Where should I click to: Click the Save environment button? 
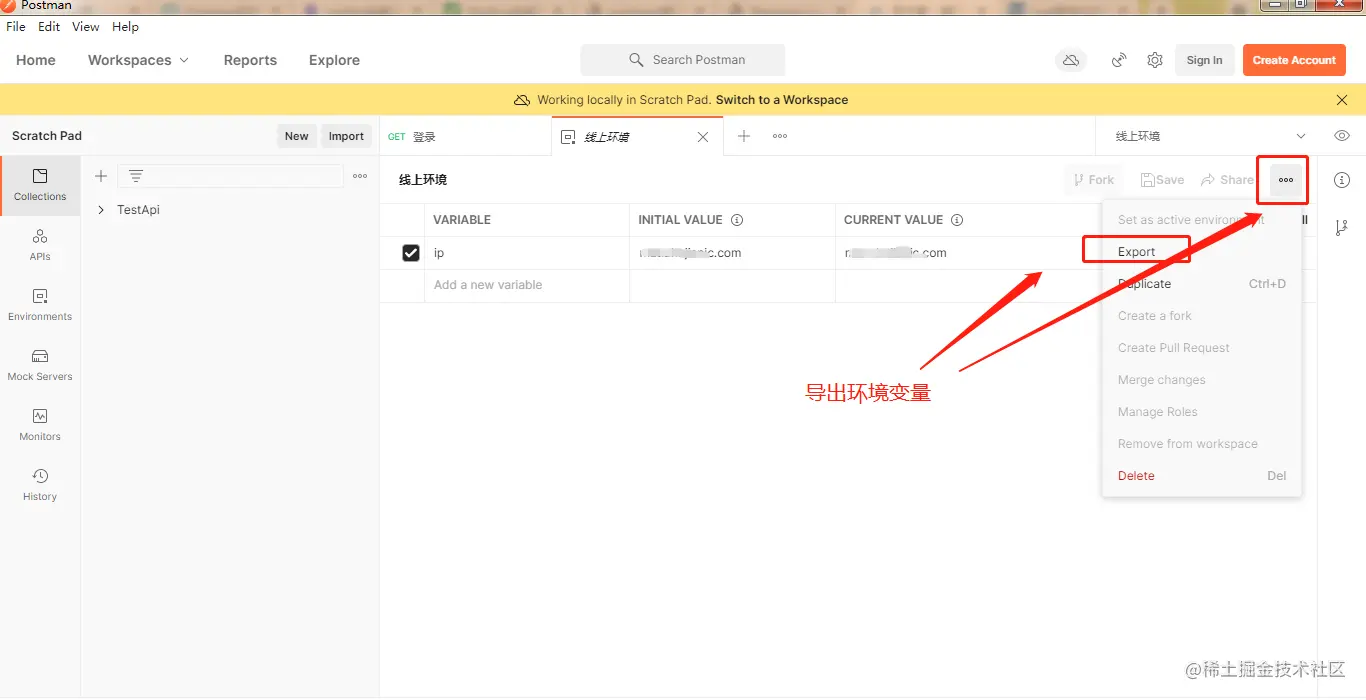[x=1162, y=180]
